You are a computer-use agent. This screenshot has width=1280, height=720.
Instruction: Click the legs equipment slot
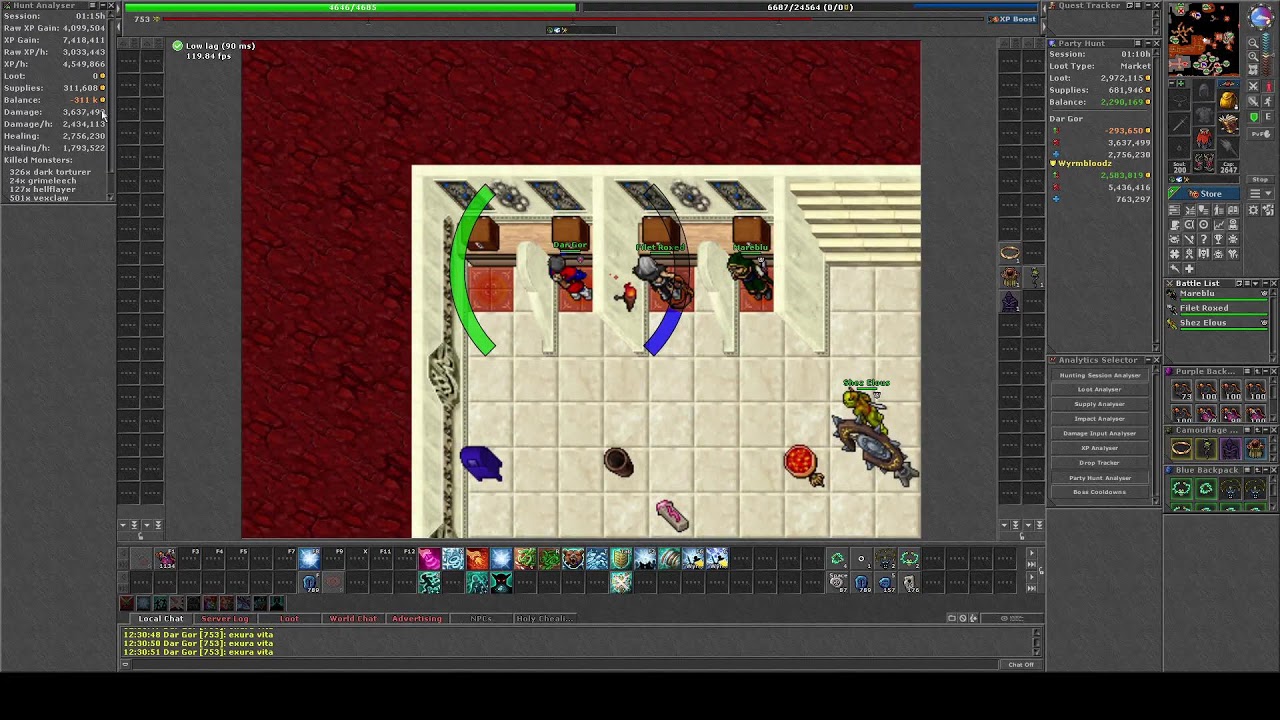pyautogui.click(x=1203, y=138)
